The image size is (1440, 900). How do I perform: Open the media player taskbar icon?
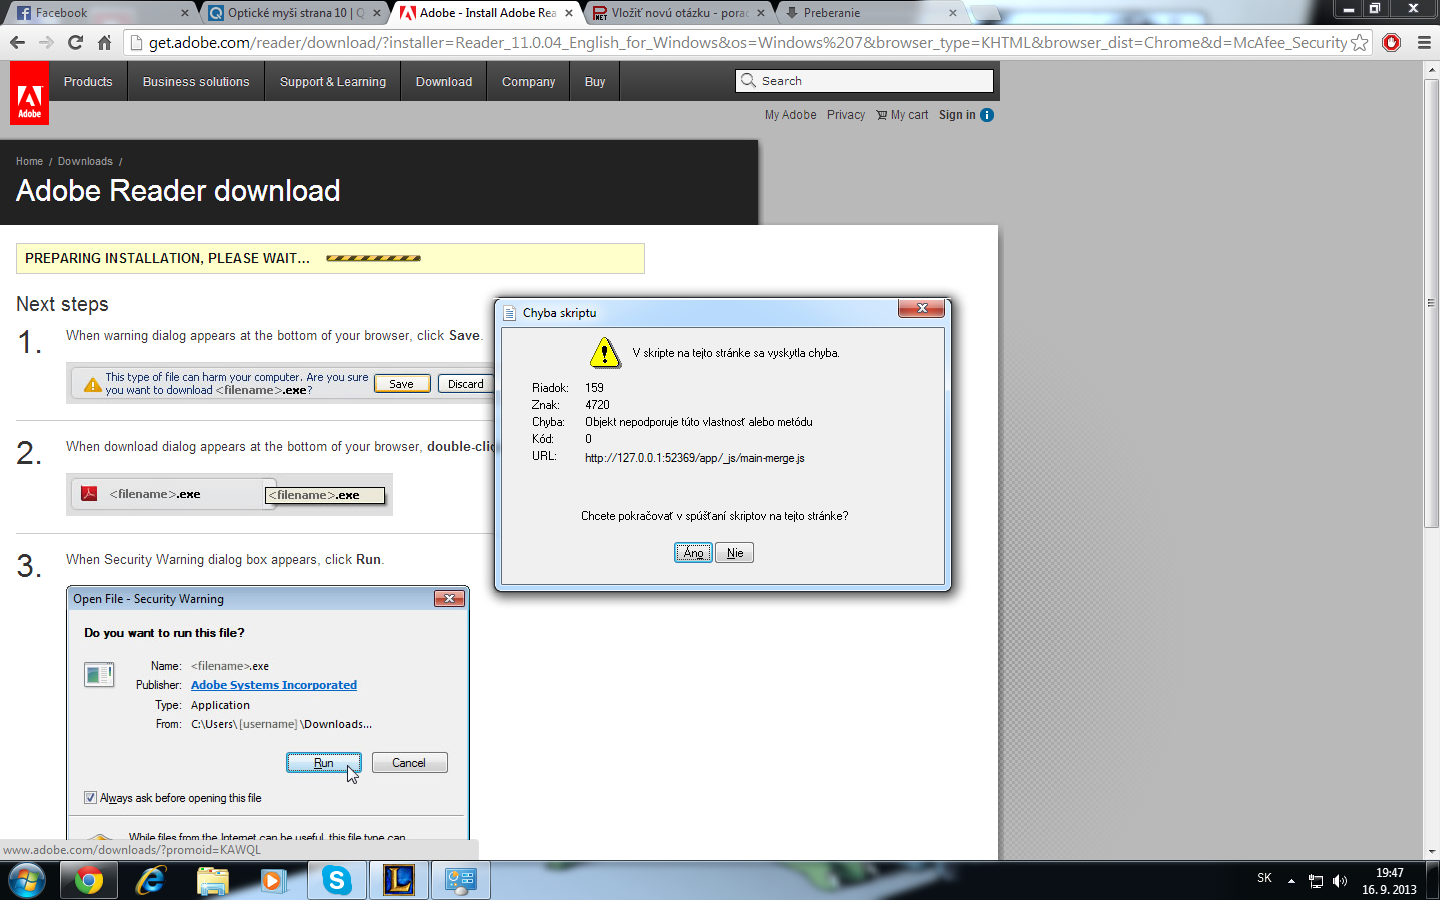(x=273, y=880)
